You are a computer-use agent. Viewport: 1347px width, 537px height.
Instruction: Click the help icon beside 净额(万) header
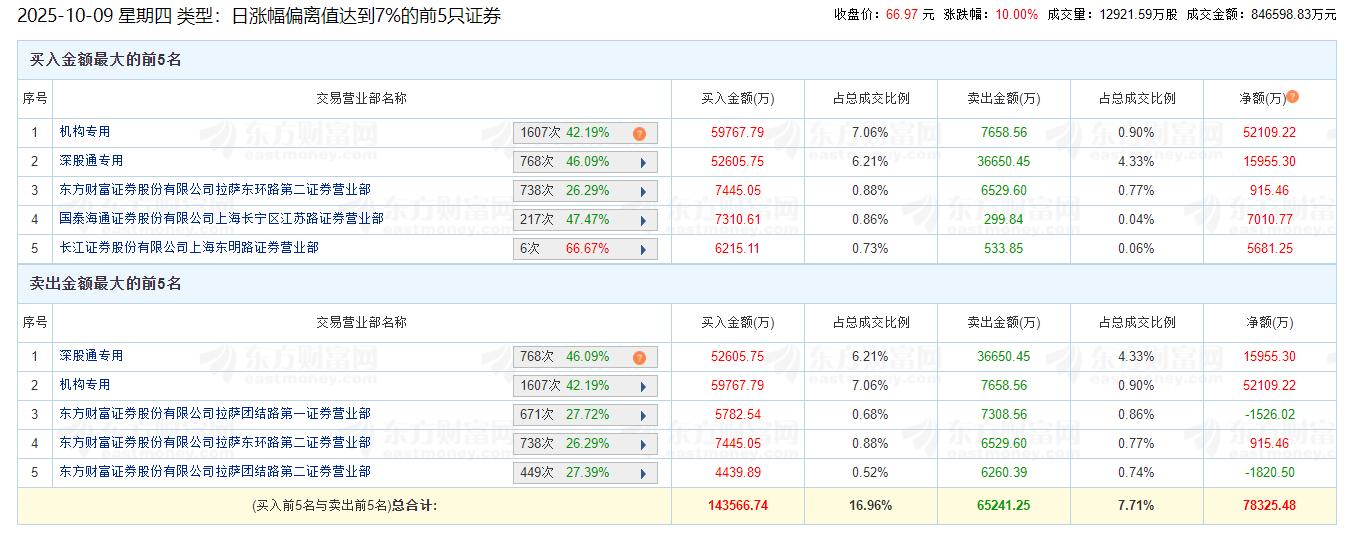(x=1293, y=97)
